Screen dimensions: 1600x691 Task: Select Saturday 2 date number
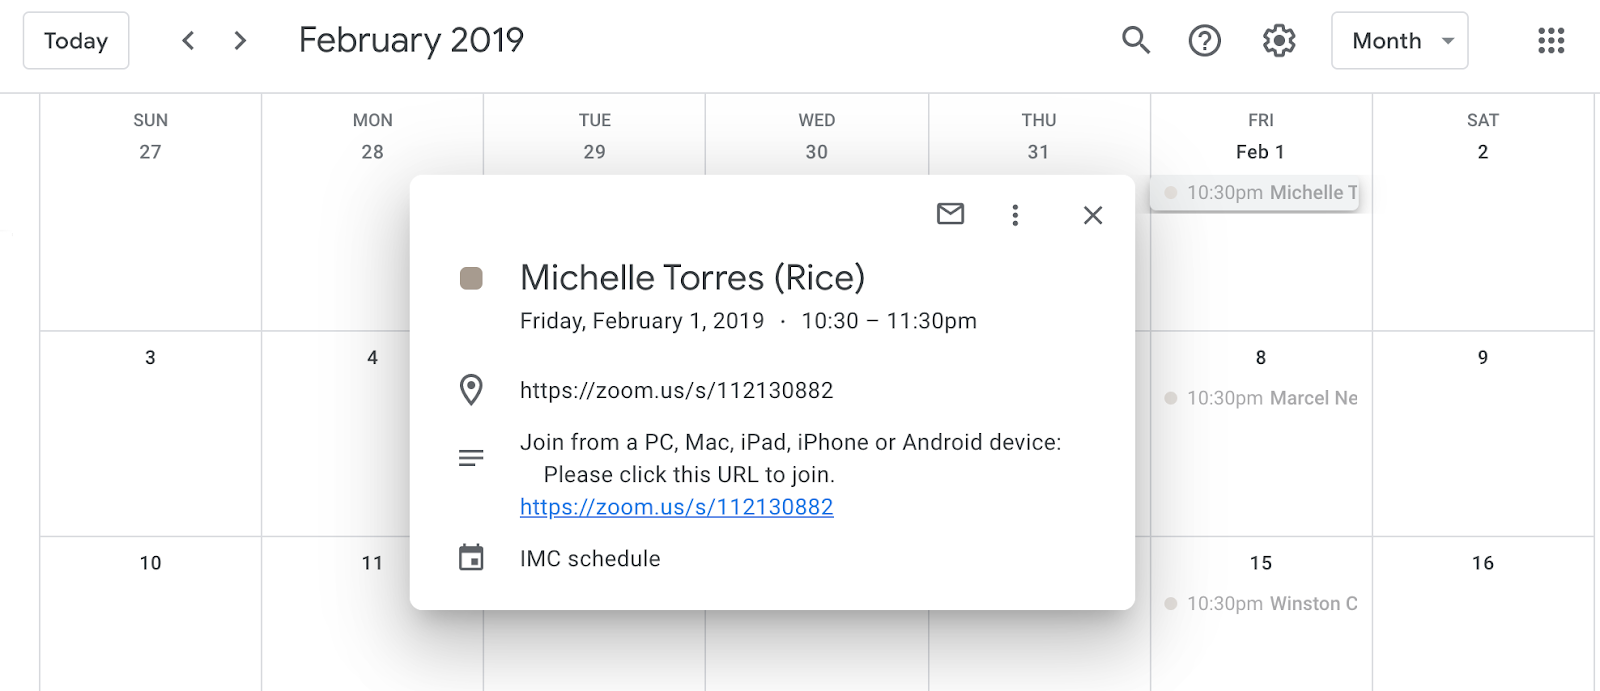[x=1482, y=152]
